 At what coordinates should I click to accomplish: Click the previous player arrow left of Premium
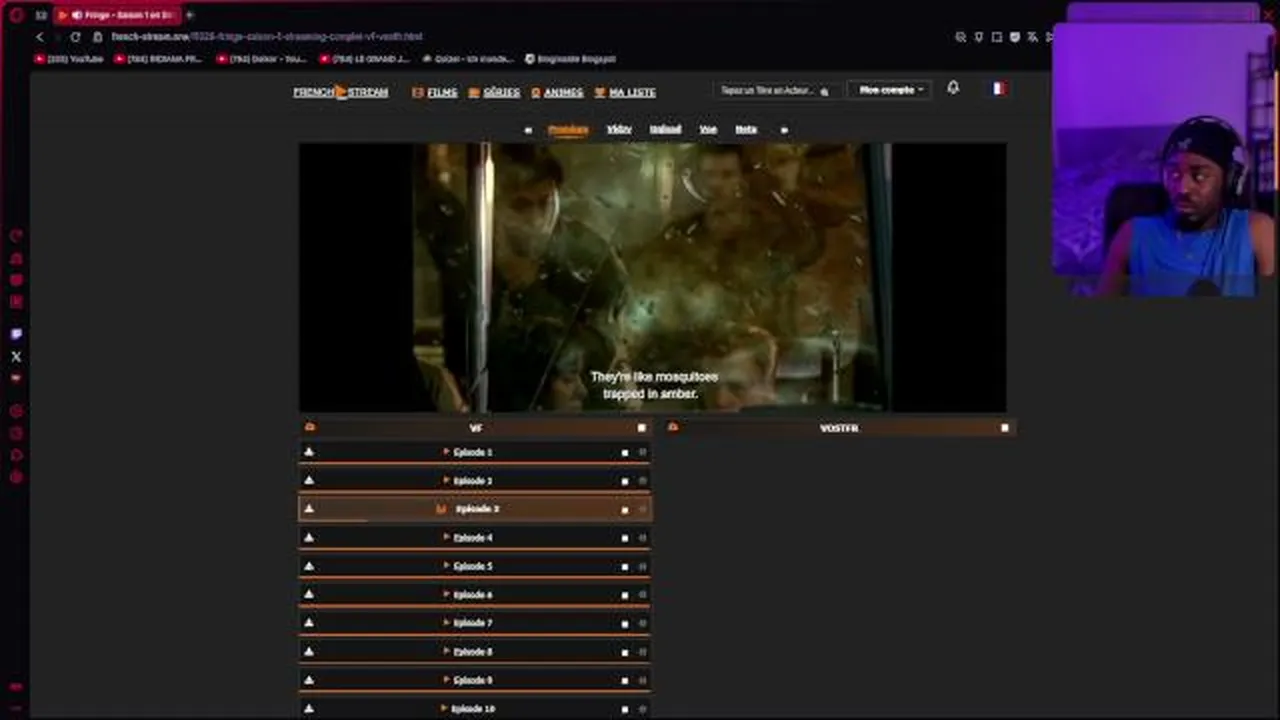click(528, 130)
